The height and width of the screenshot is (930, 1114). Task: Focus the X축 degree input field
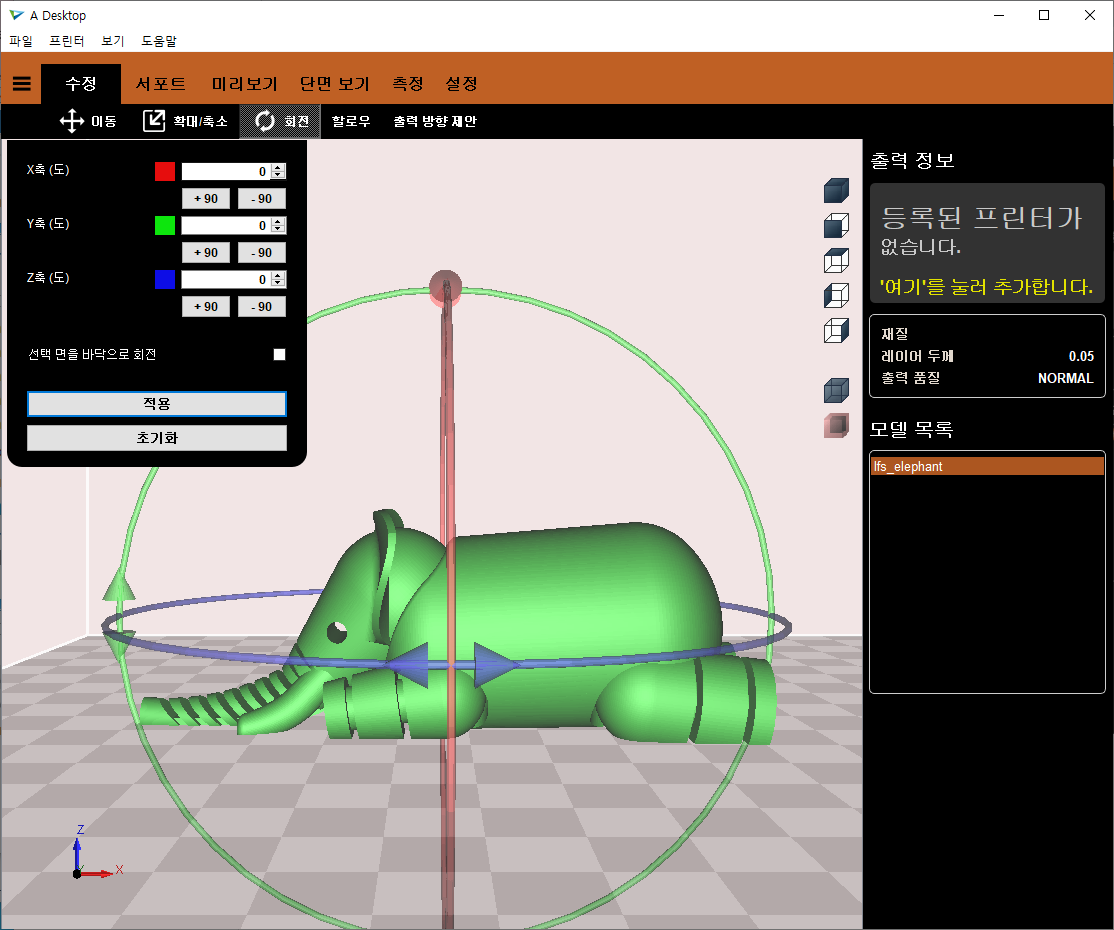(227, 171)
